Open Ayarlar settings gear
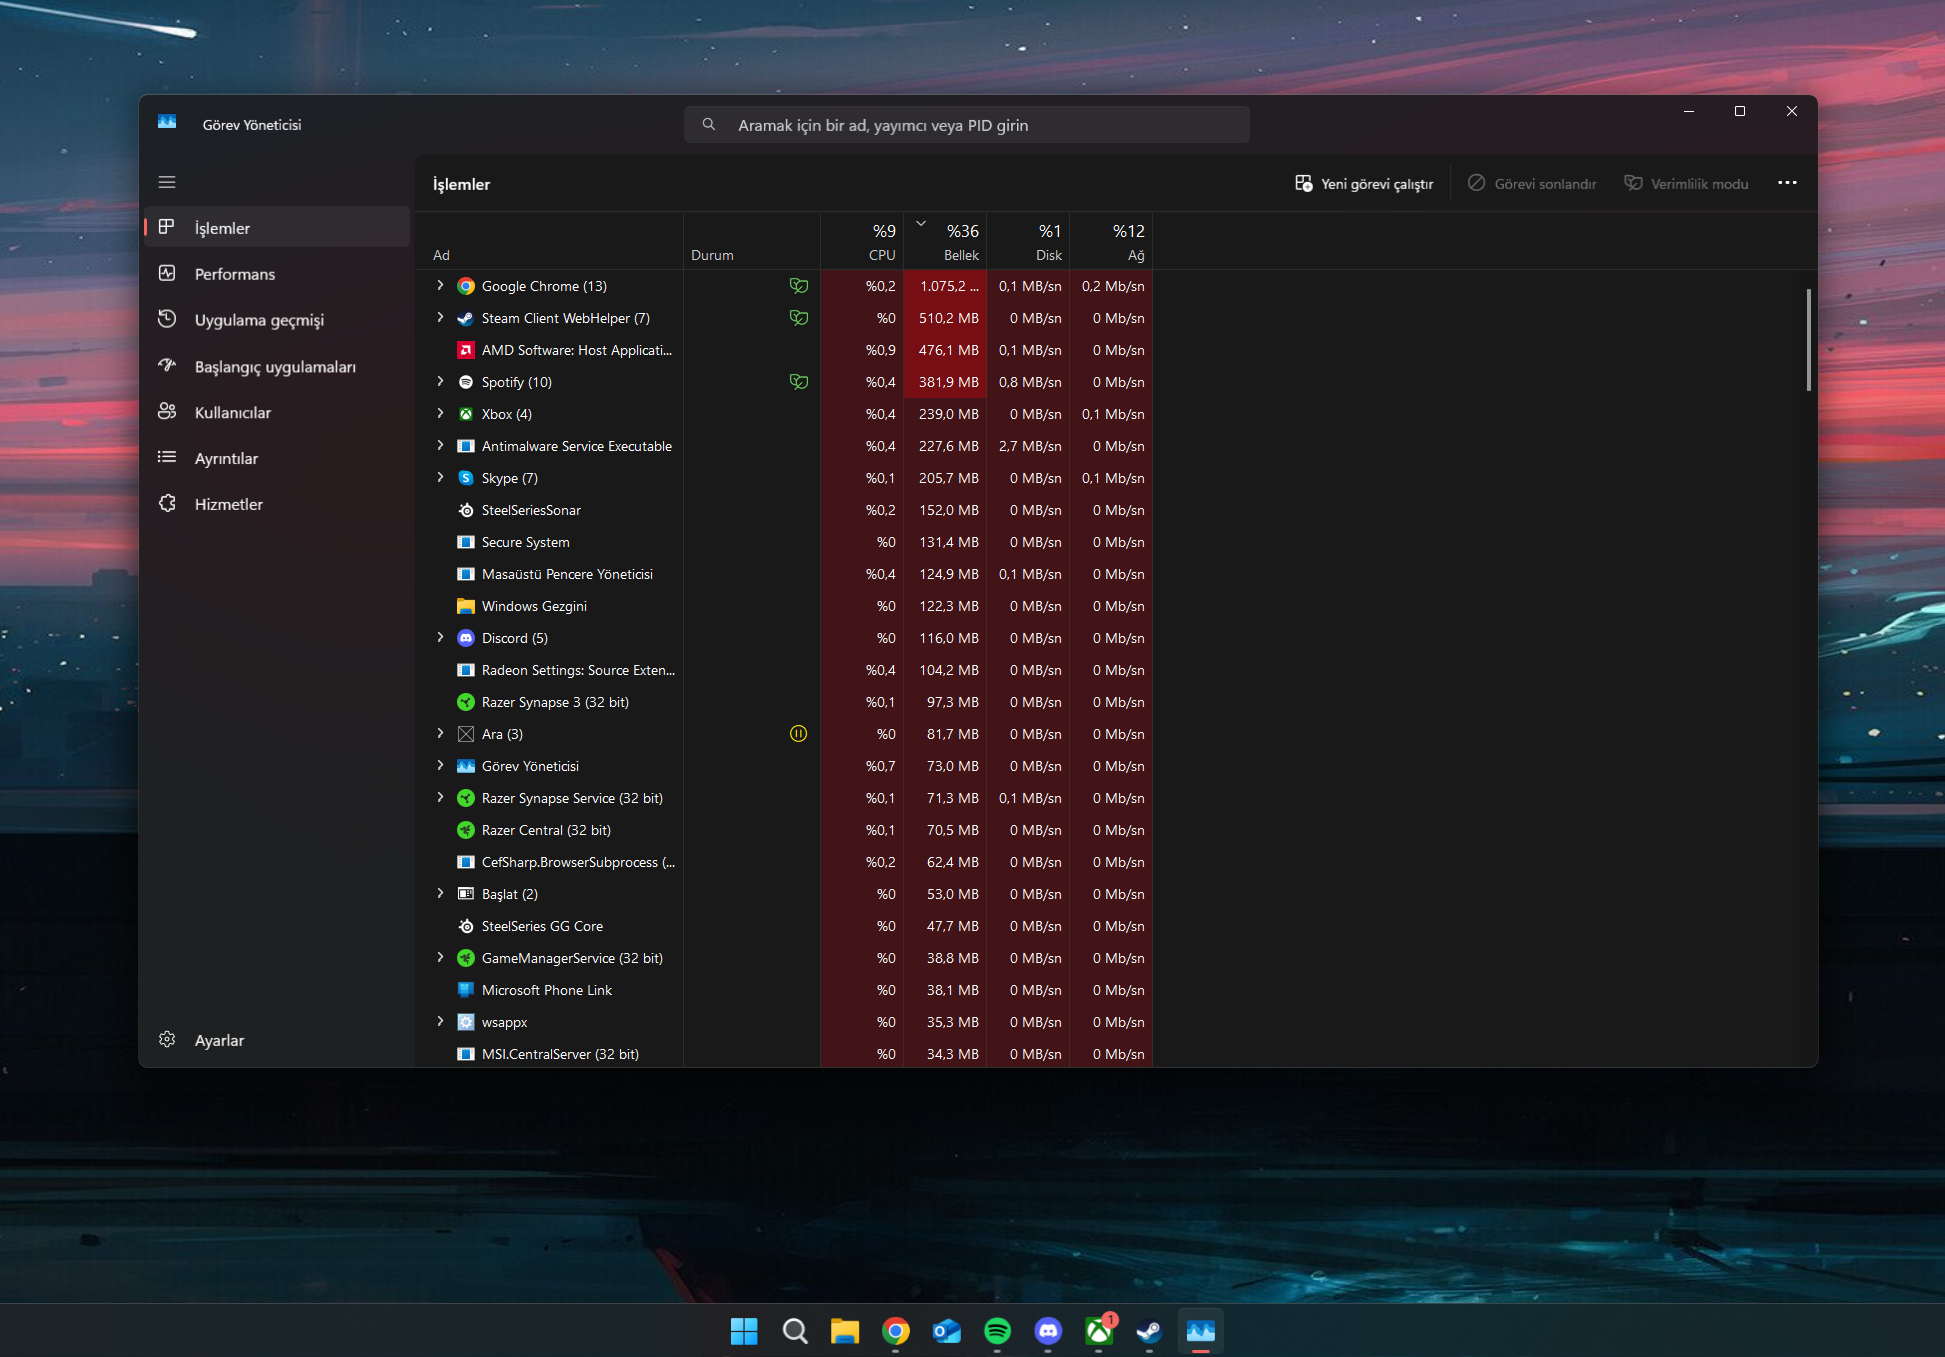This screenshot has width=1945, height=1357. click(x=167, y=1040)
